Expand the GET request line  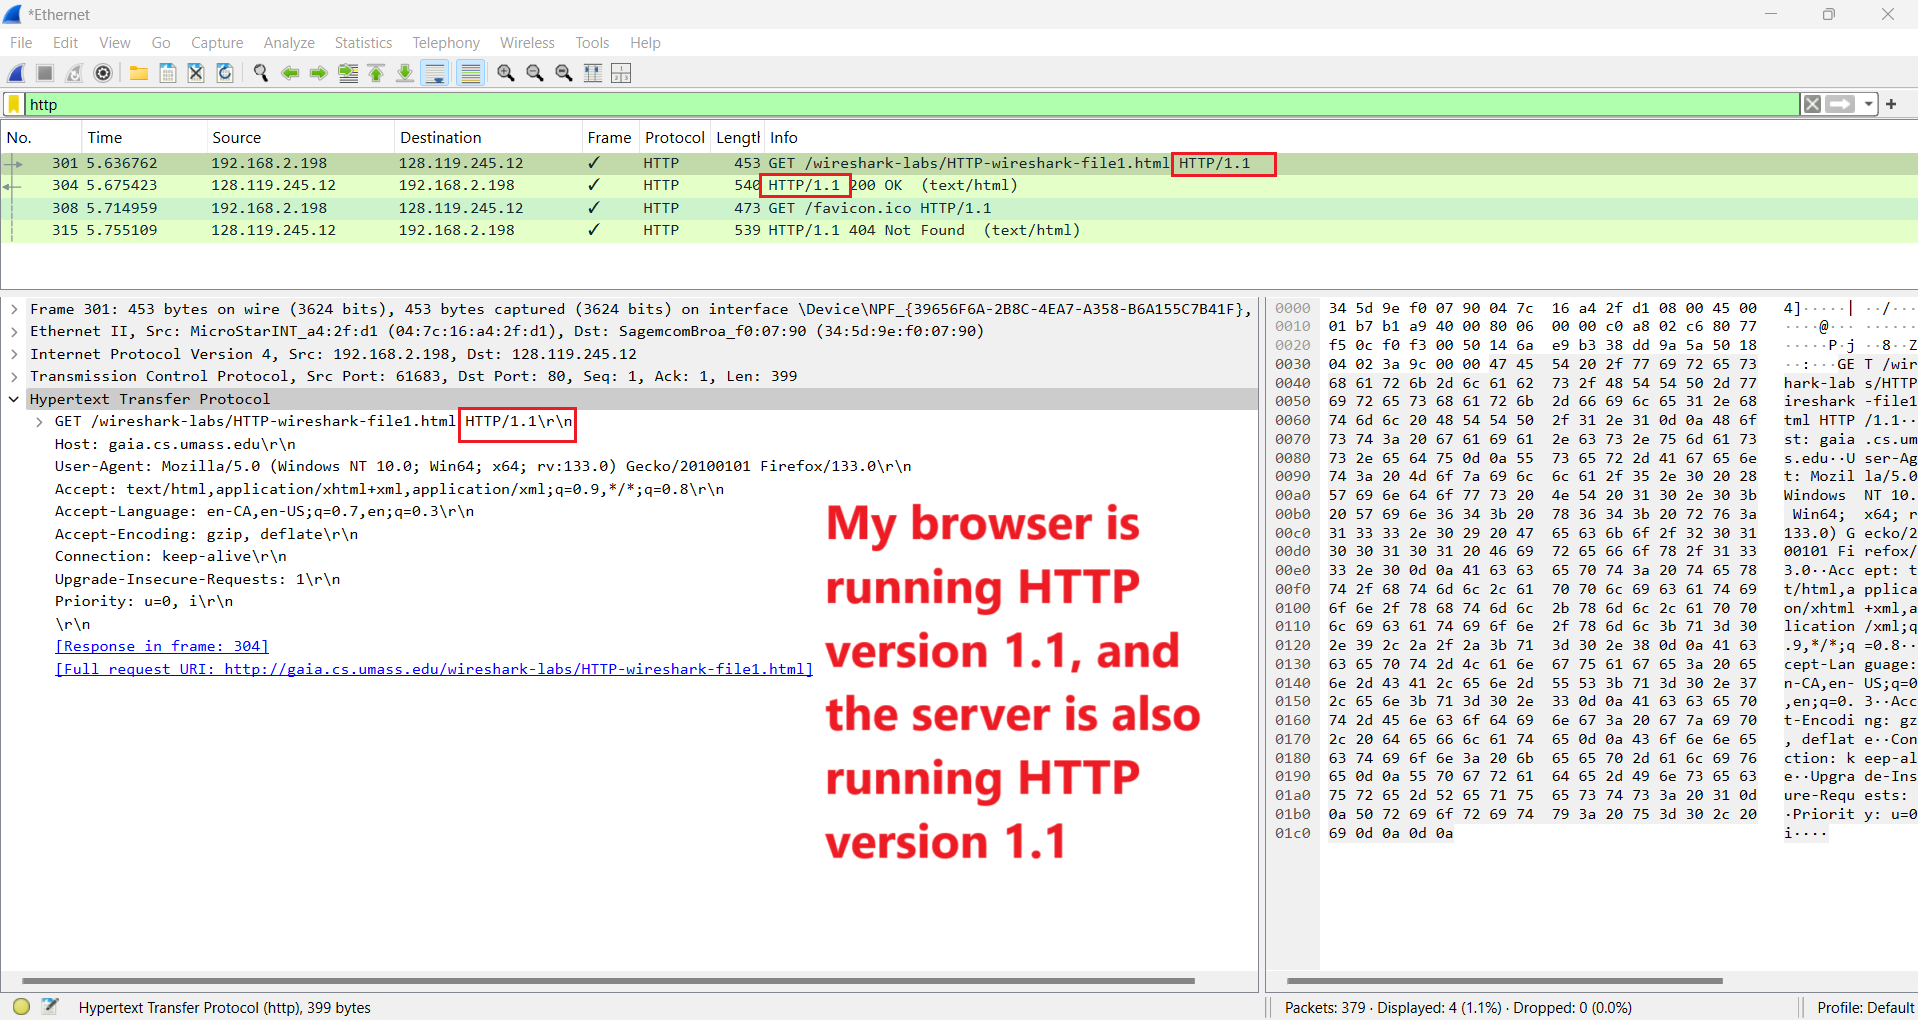pyautogui.click(x=39, y=421)
